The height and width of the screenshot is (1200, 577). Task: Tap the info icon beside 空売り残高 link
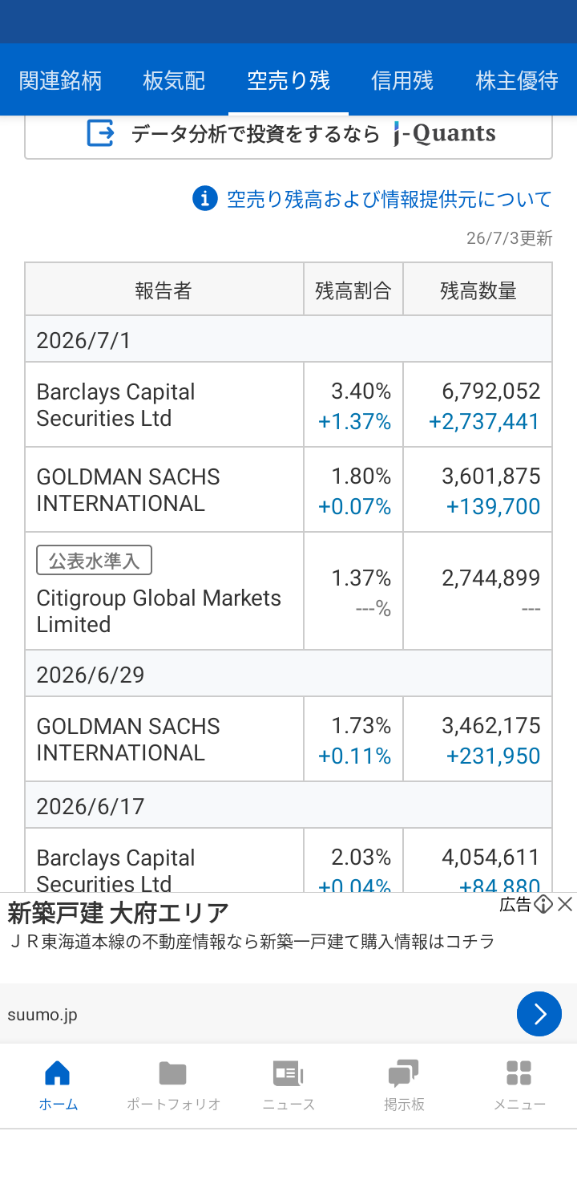click(205, 198)
